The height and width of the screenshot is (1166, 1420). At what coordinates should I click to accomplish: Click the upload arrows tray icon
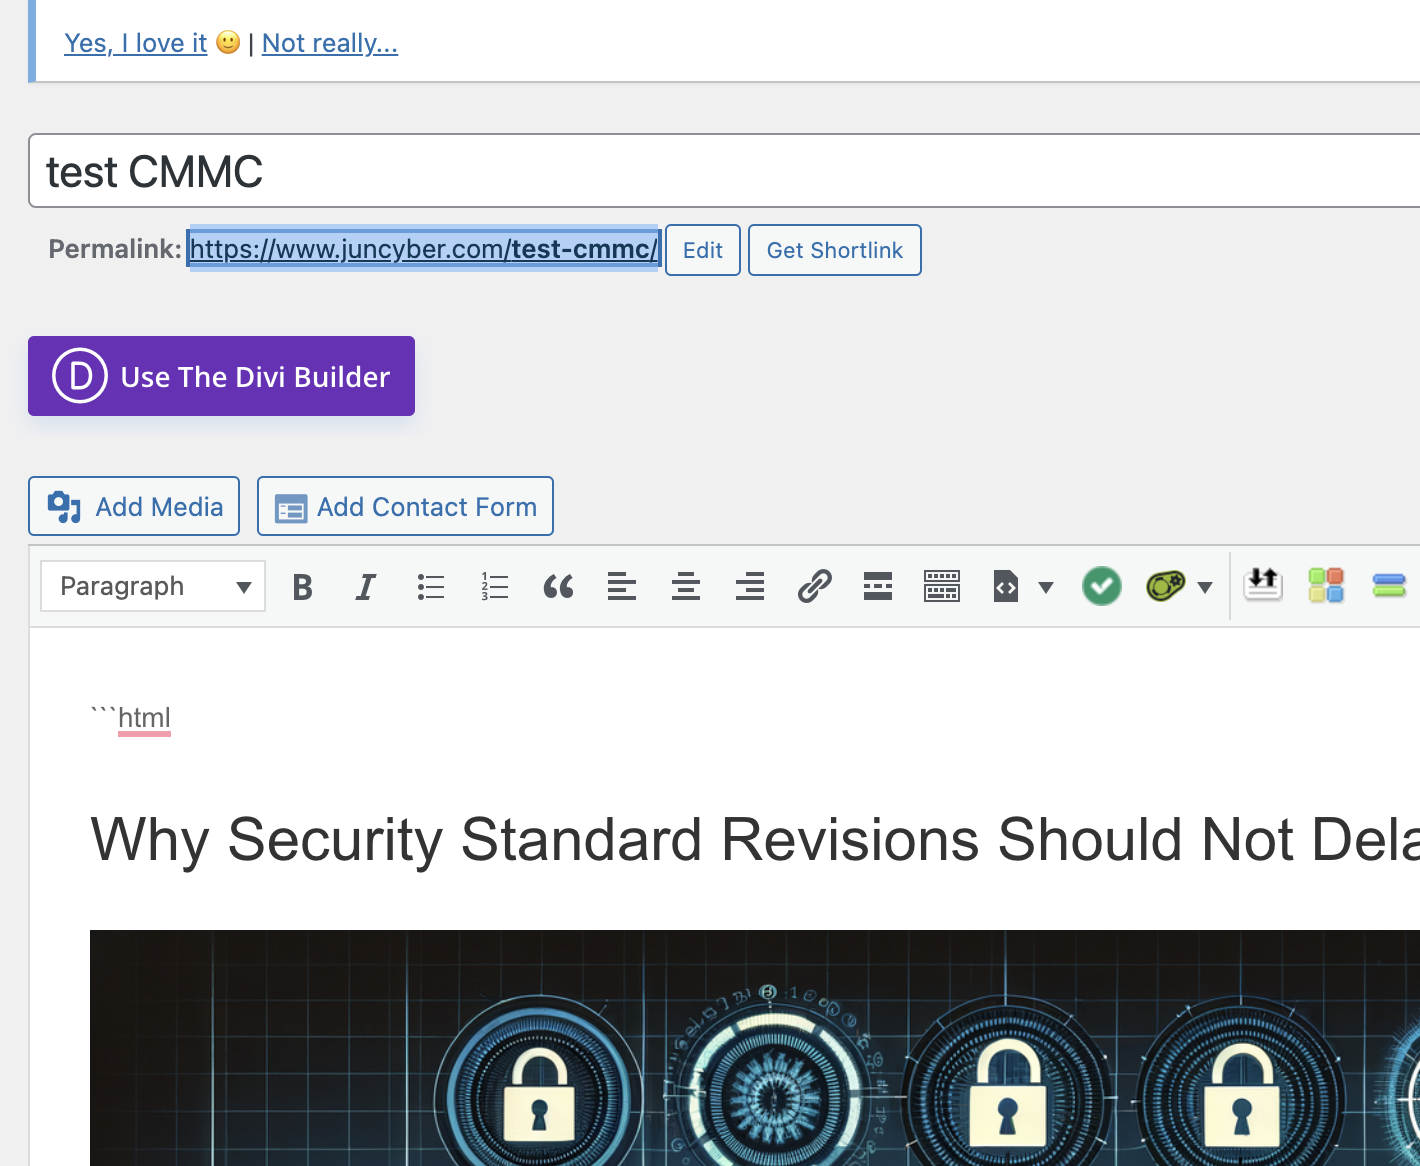[1263, 584]
